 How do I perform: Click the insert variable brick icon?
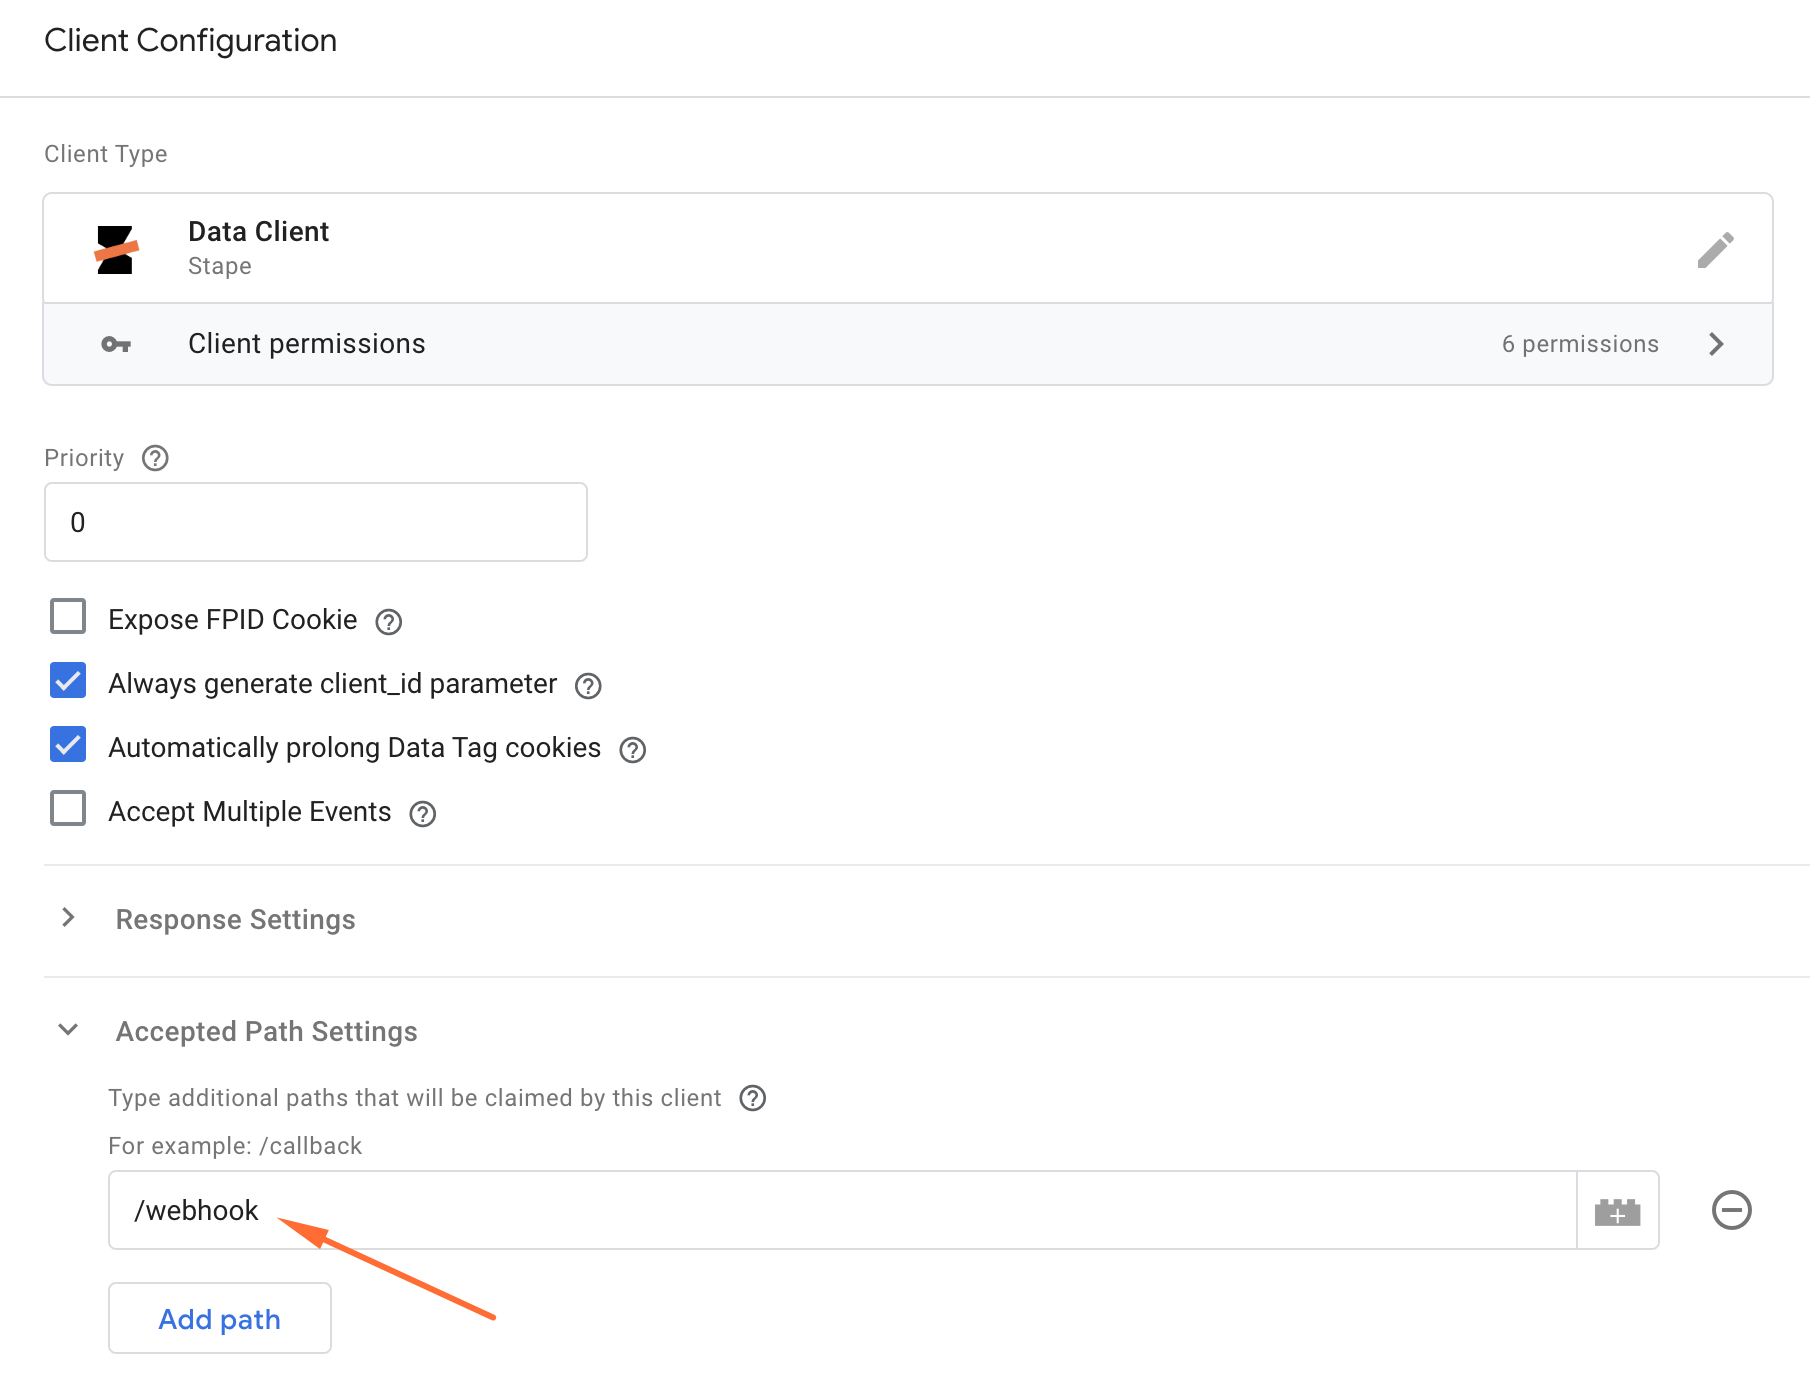point(1617,1211)
